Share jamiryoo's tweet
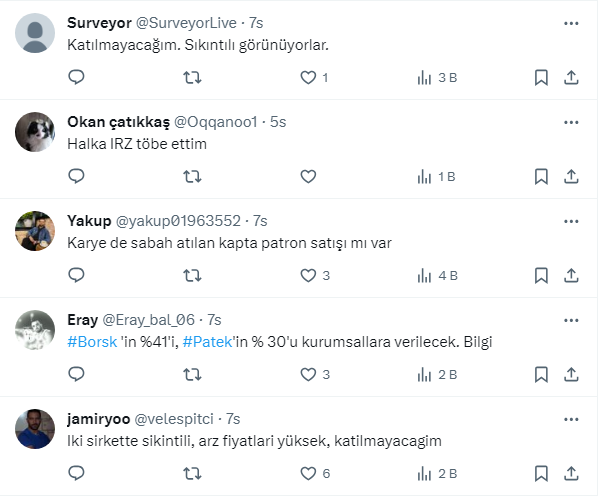The width and height of the screenshot is (604, 496). point(571,473)
